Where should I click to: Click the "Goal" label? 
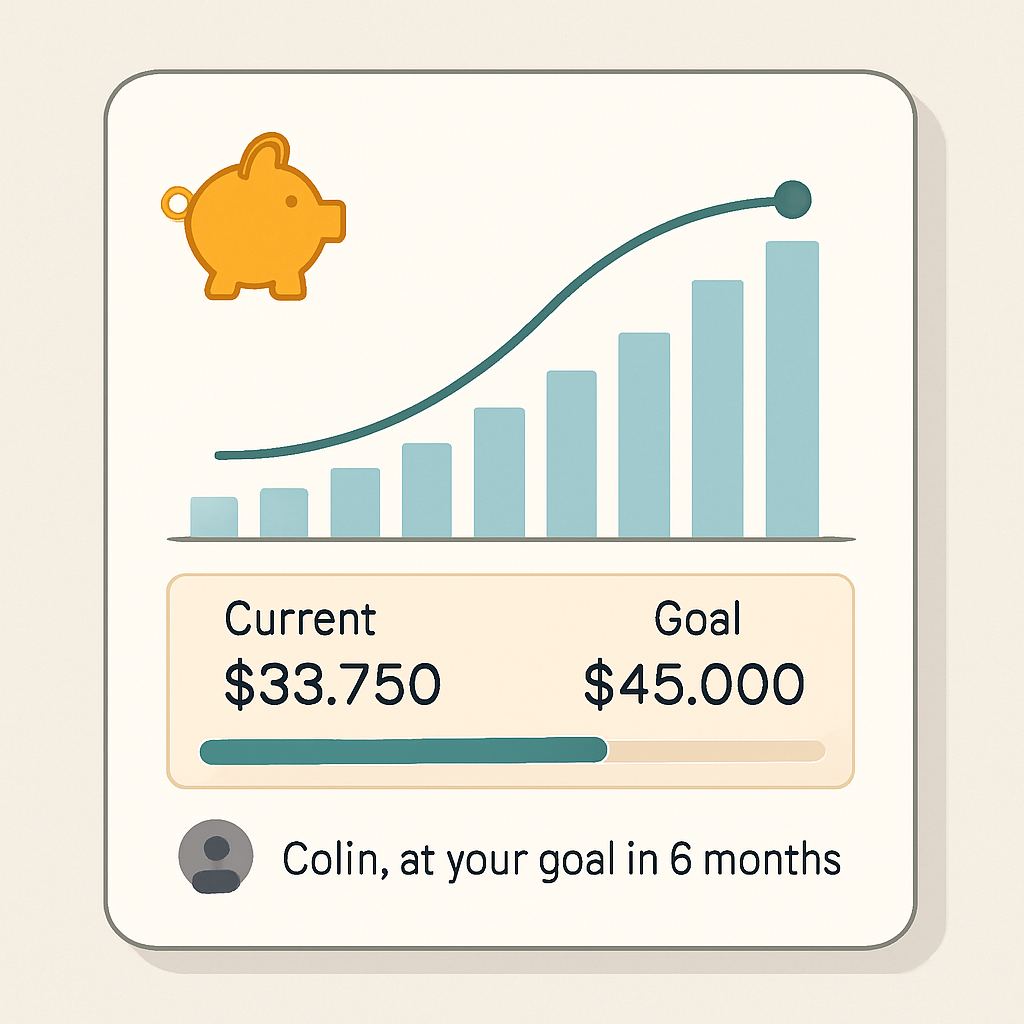[x=698, y=620]
